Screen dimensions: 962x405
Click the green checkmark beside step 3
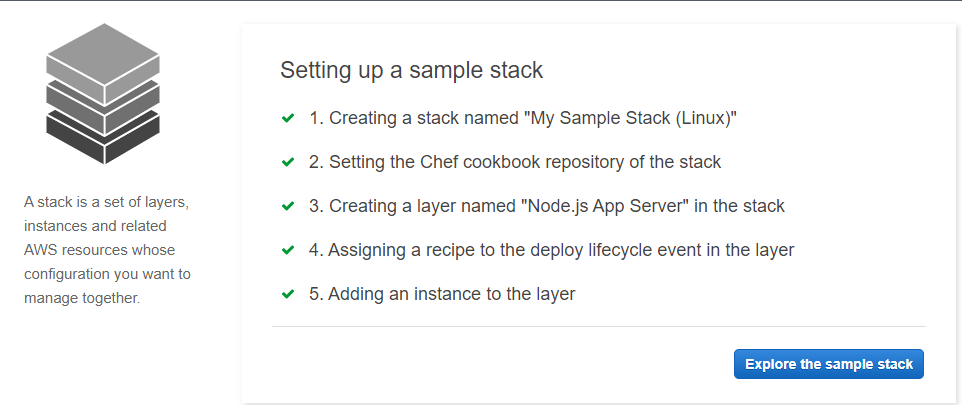(288, 207)
